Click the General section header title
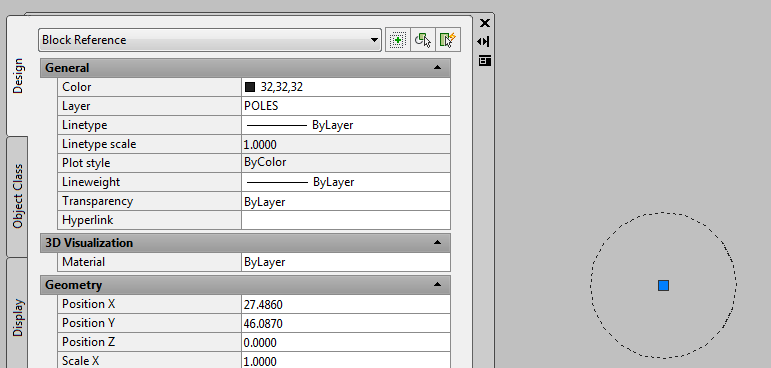Screen dimensions: 771x368 pos(67,68)
